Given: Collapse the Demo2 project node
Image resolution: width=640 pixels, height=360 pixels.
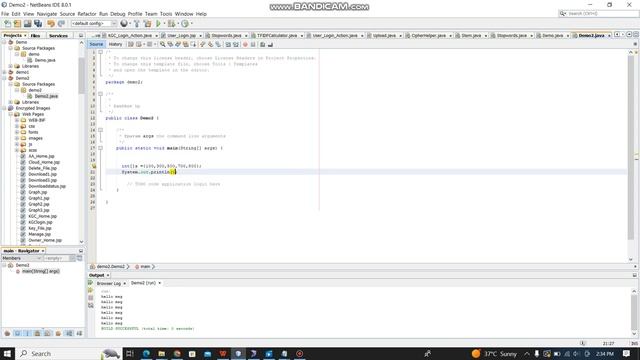Looking at the screenshot, I should (4, 78).
